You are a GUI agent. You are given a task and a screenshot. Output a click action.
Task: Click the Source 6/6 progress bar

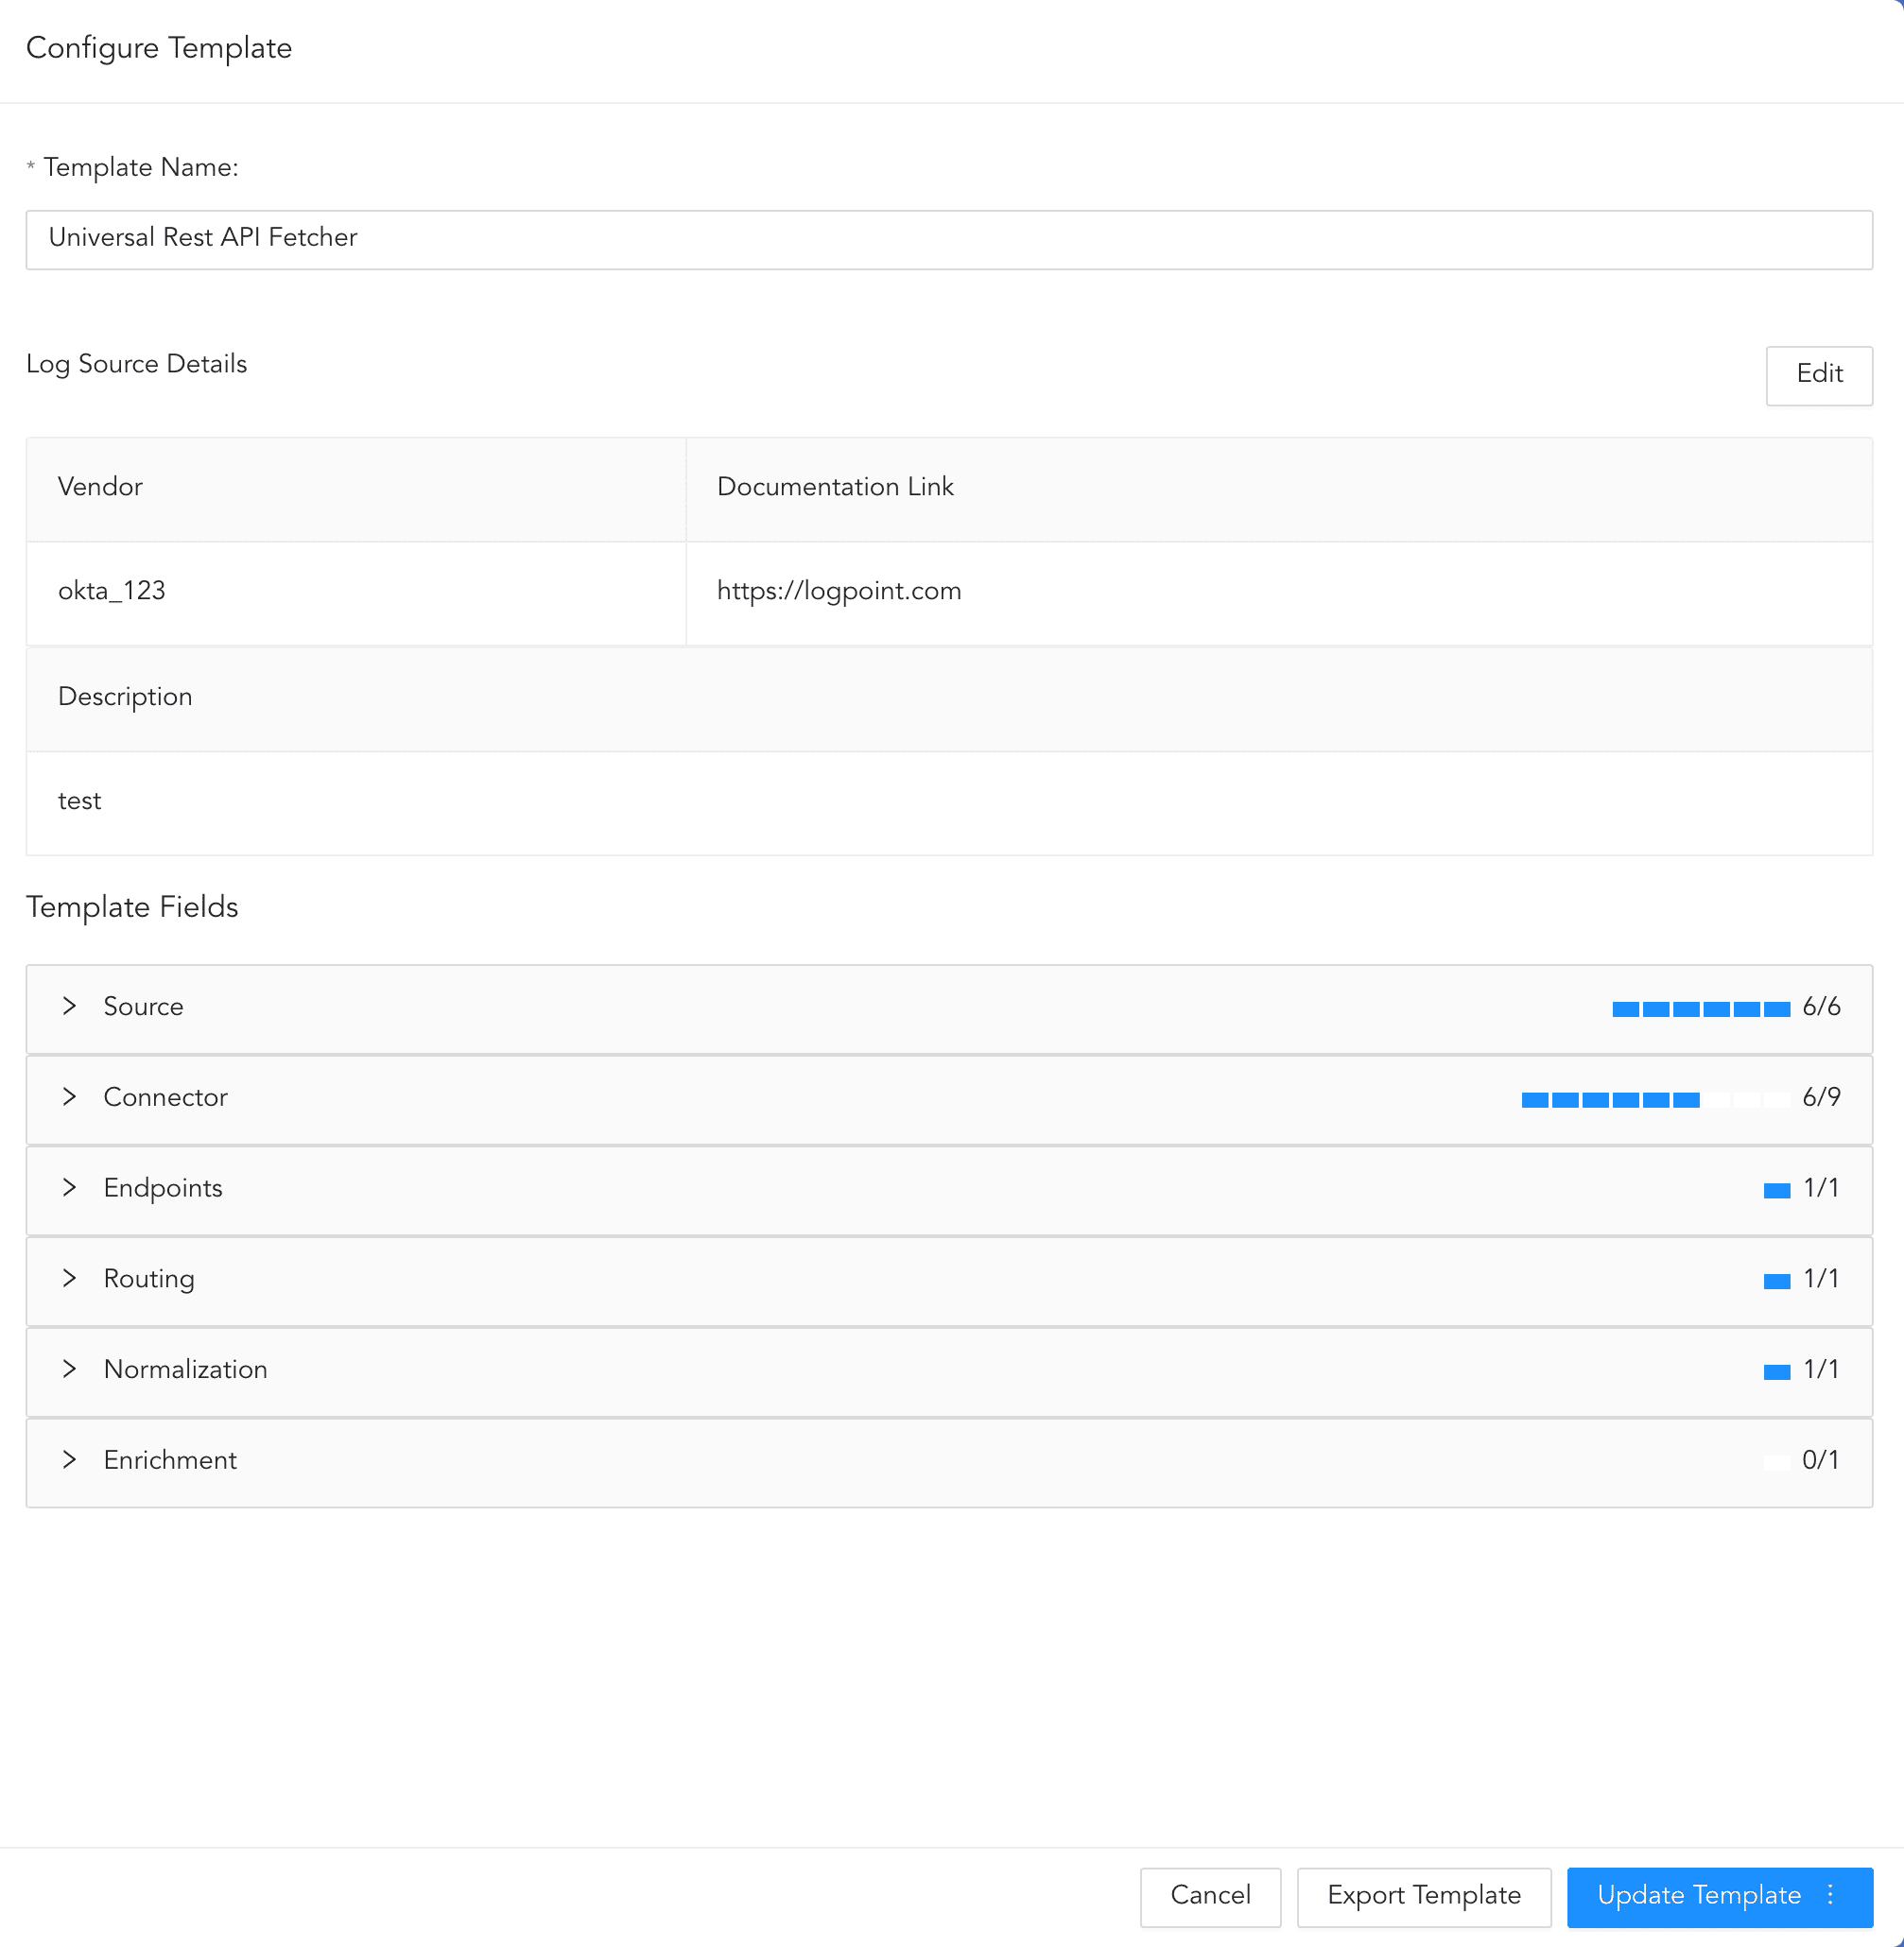(x=1700, y=1009)
